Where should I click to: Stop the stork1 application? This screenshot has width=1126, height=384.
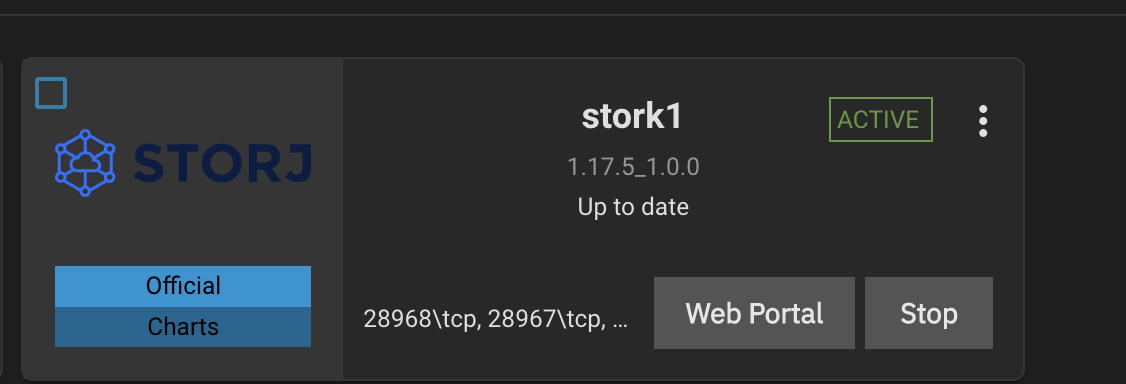pyautogui.click(x=929, y=313)
